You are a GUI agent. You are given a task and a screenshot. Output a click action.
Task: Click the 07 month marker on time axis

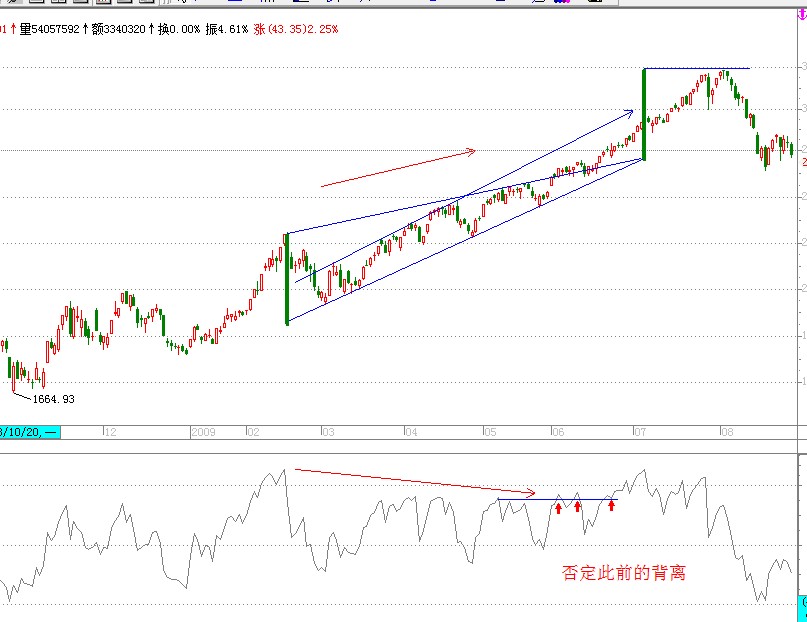[639, 432]
